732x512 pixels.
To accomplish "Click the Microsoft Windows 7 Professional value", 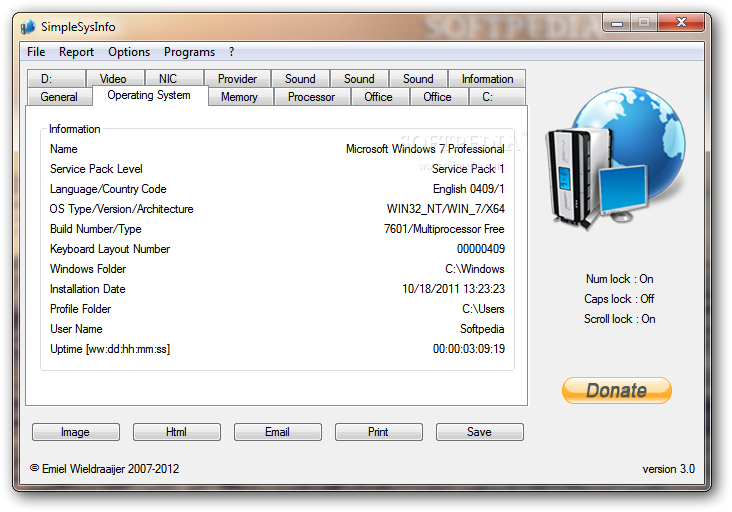I will pyautogui.click(x=425, y=149).
